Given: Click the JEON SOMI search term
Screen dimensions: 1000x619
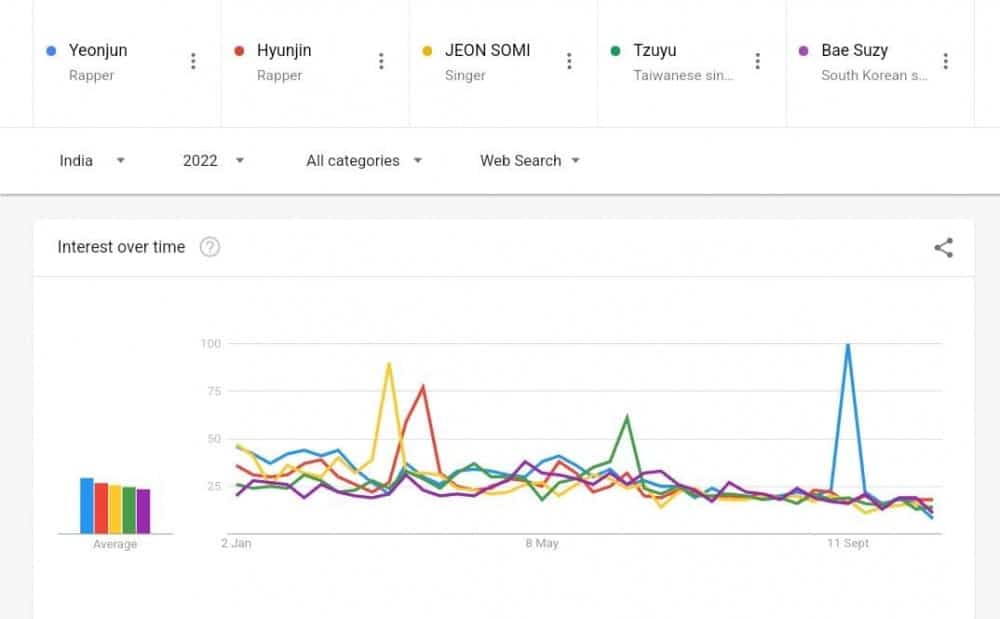Looking at the screenshot, I should pos(487,50).
